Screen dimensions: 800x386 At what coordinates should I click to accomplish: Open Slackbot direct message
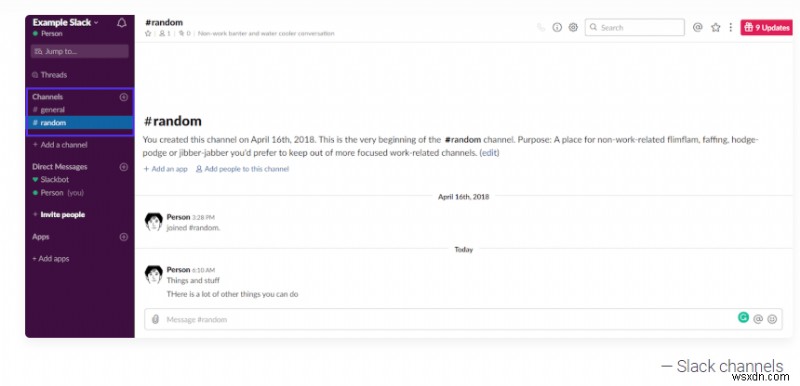[51, 179]
